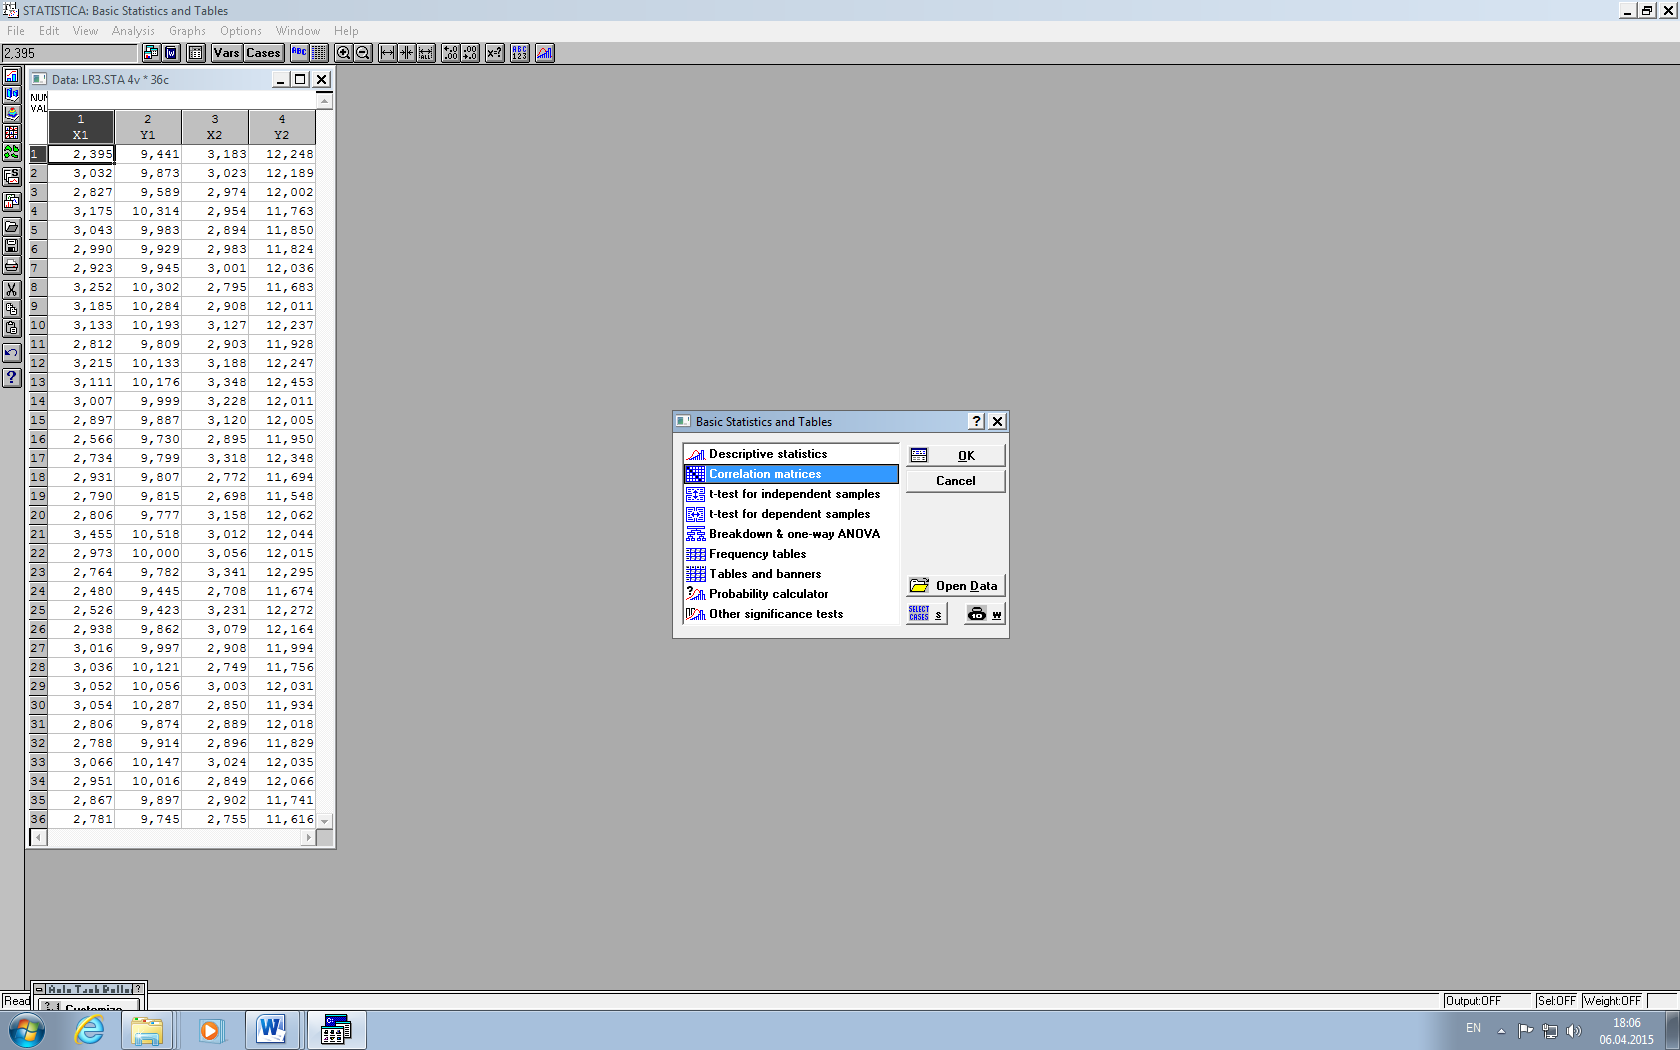Screen dimensions: 1680x1050
Task: Open the Quick Stats Graphs toolbar icon
Action: [x=545, y=53]
